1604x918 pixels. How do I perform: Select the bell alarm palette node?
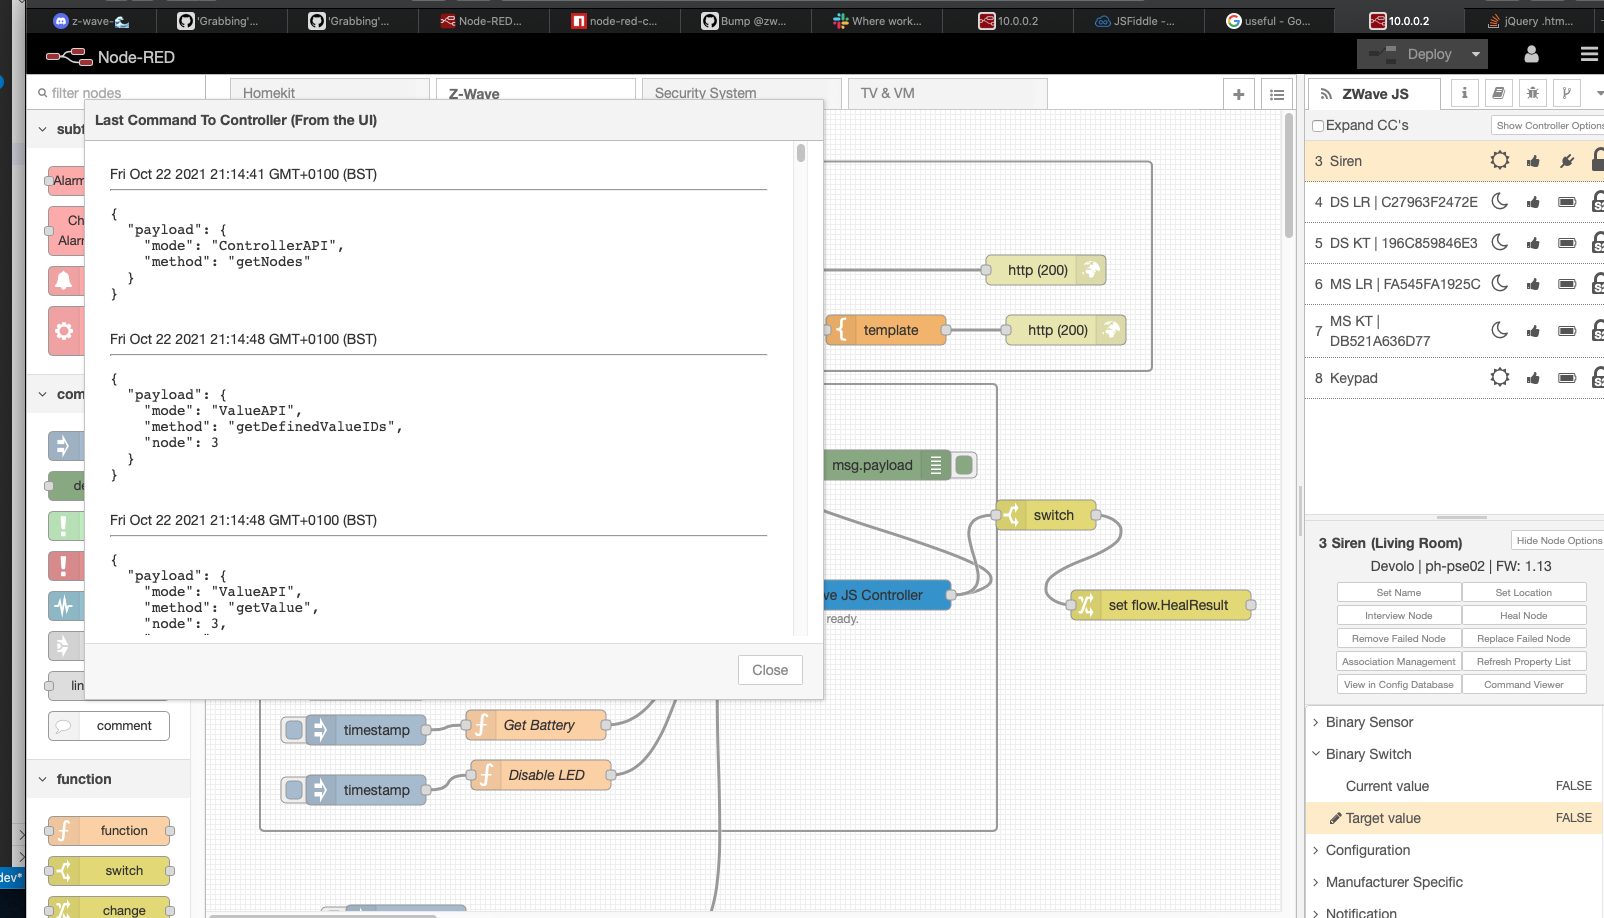pos(66,281)
